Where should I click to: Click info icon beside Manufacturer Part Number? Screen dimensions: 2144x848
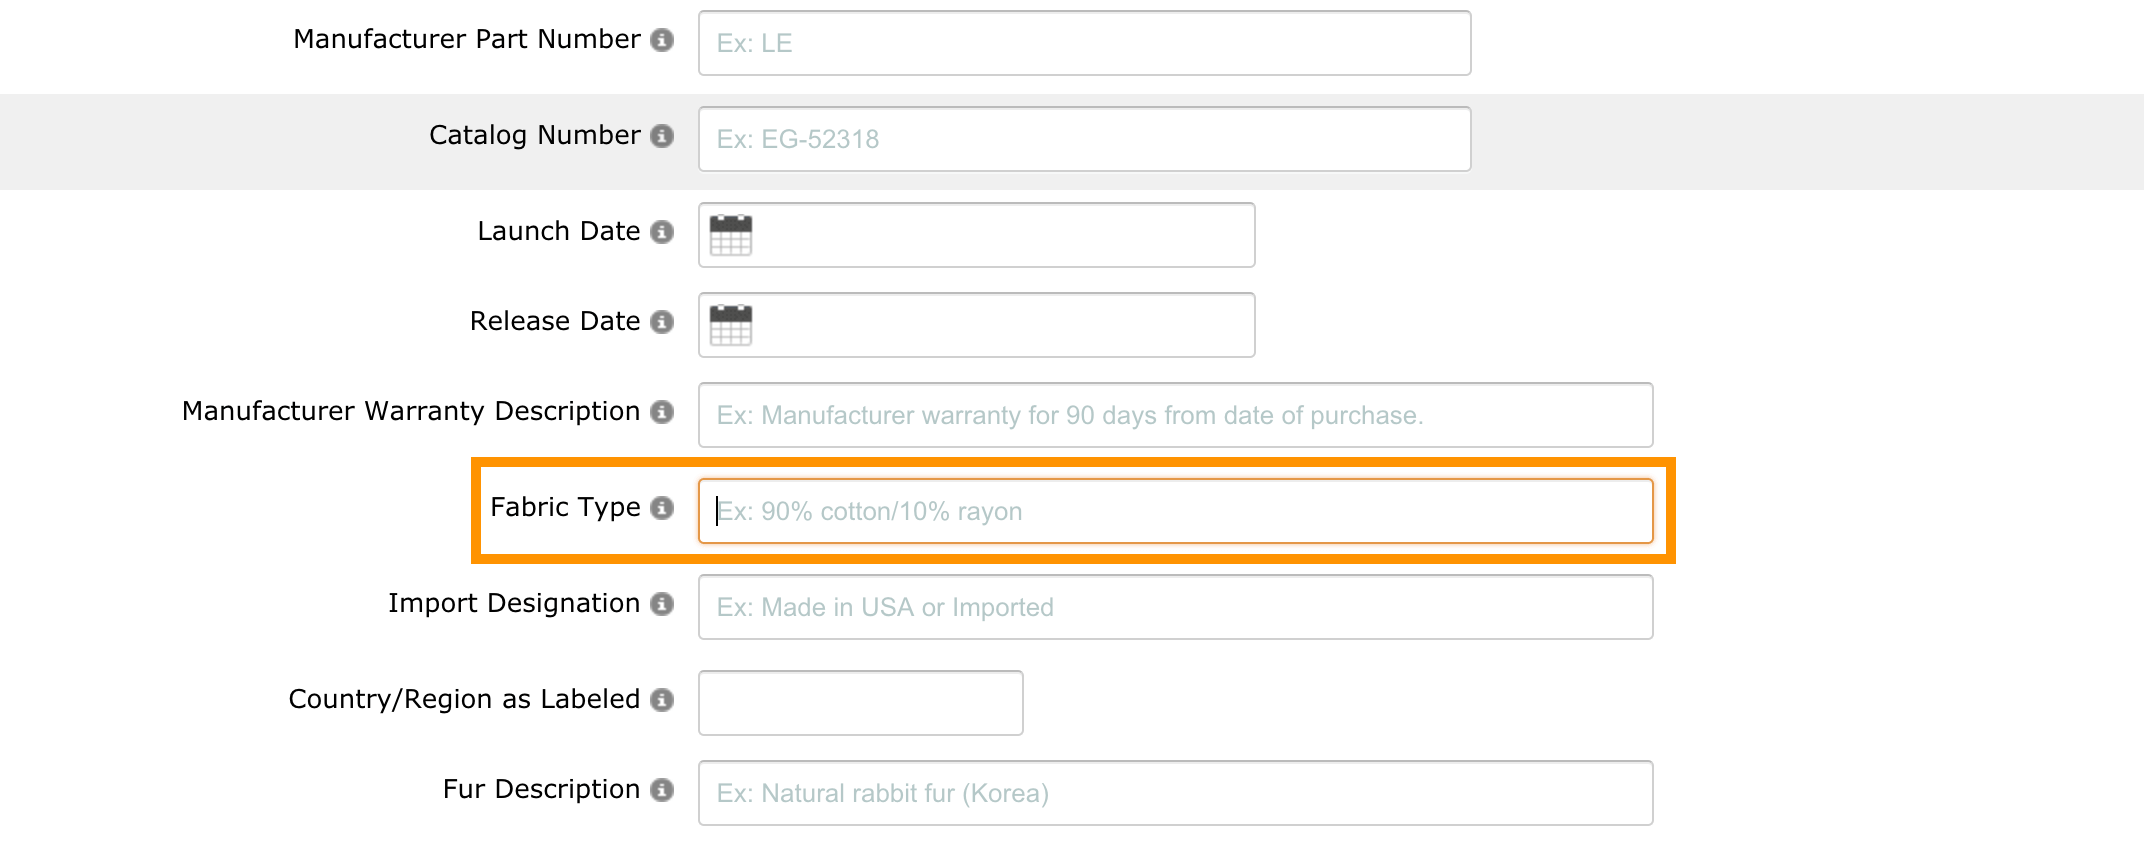[662, 40]
